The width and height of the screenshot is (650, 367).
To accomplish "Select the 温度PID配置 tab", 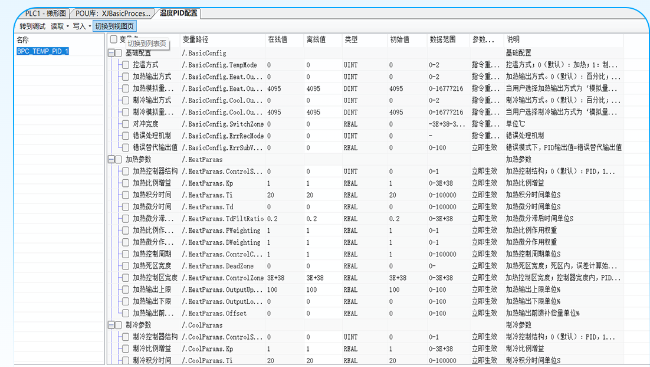I will pos(179,13).
